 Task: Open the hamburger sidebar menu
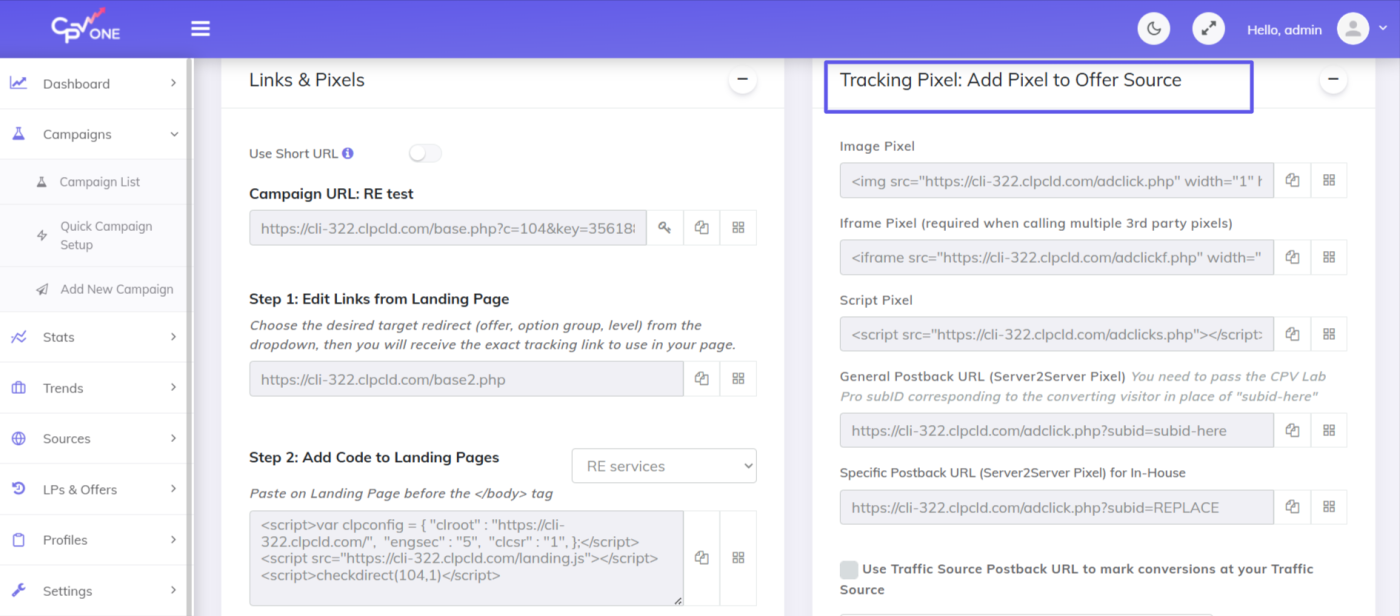pos(200,29)
